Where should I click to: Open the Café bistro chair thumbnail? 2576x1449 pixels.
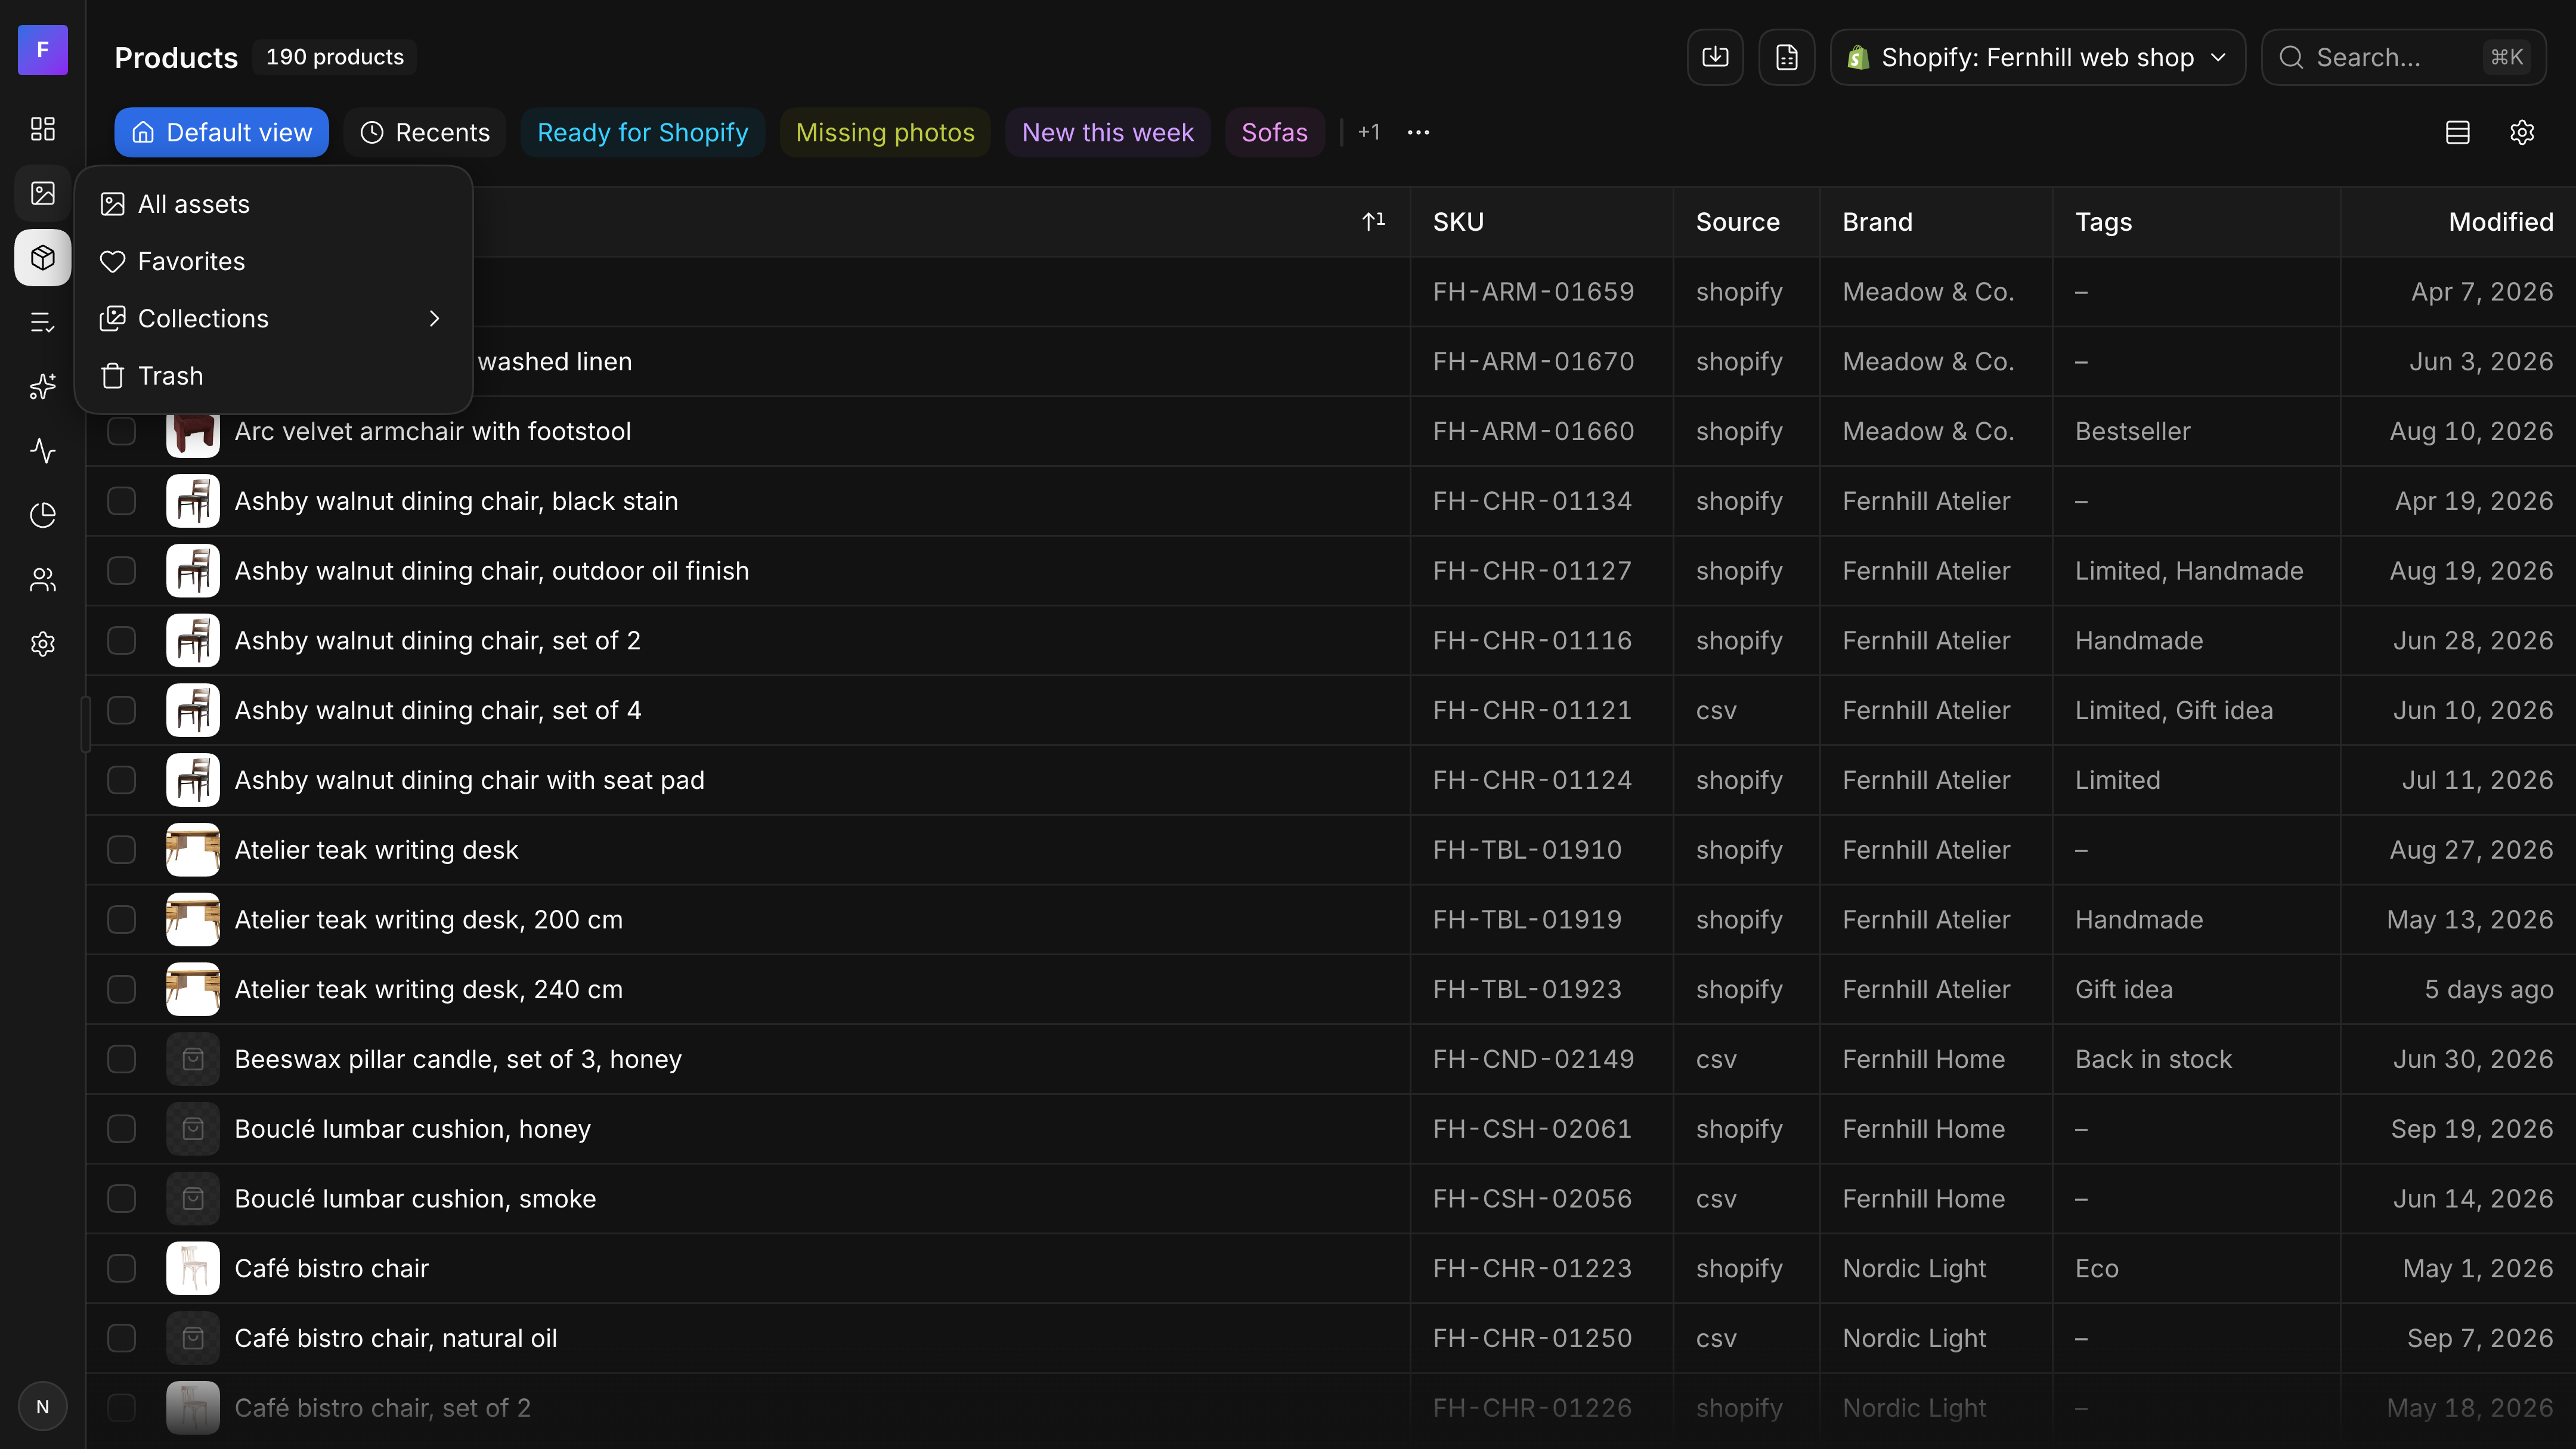193,1269
